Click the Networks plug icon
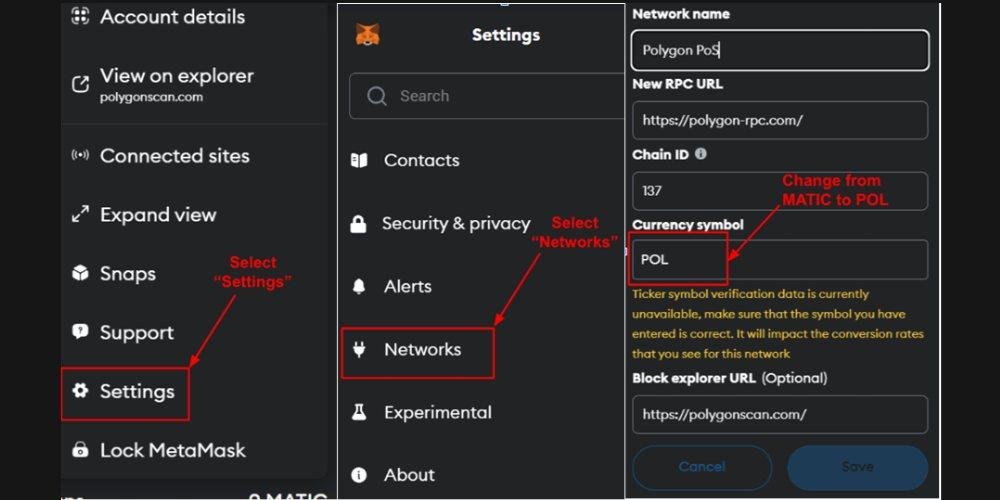1000x500 pixels. coord(359,349)
